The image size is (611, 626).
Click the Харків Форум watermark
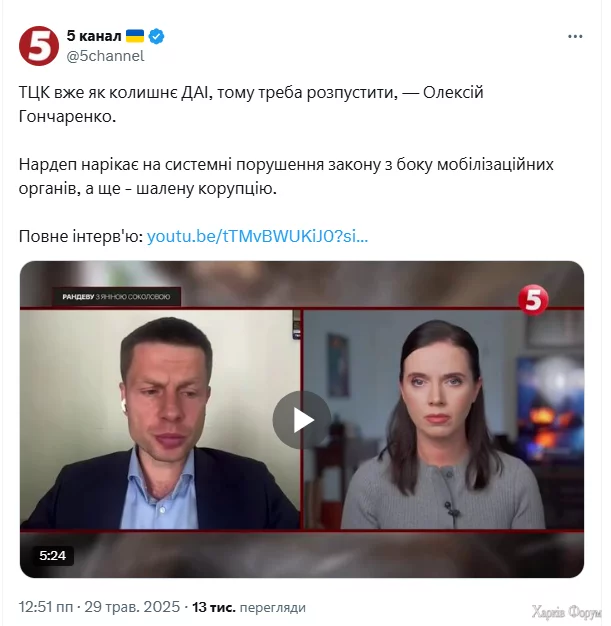(566, 612)
